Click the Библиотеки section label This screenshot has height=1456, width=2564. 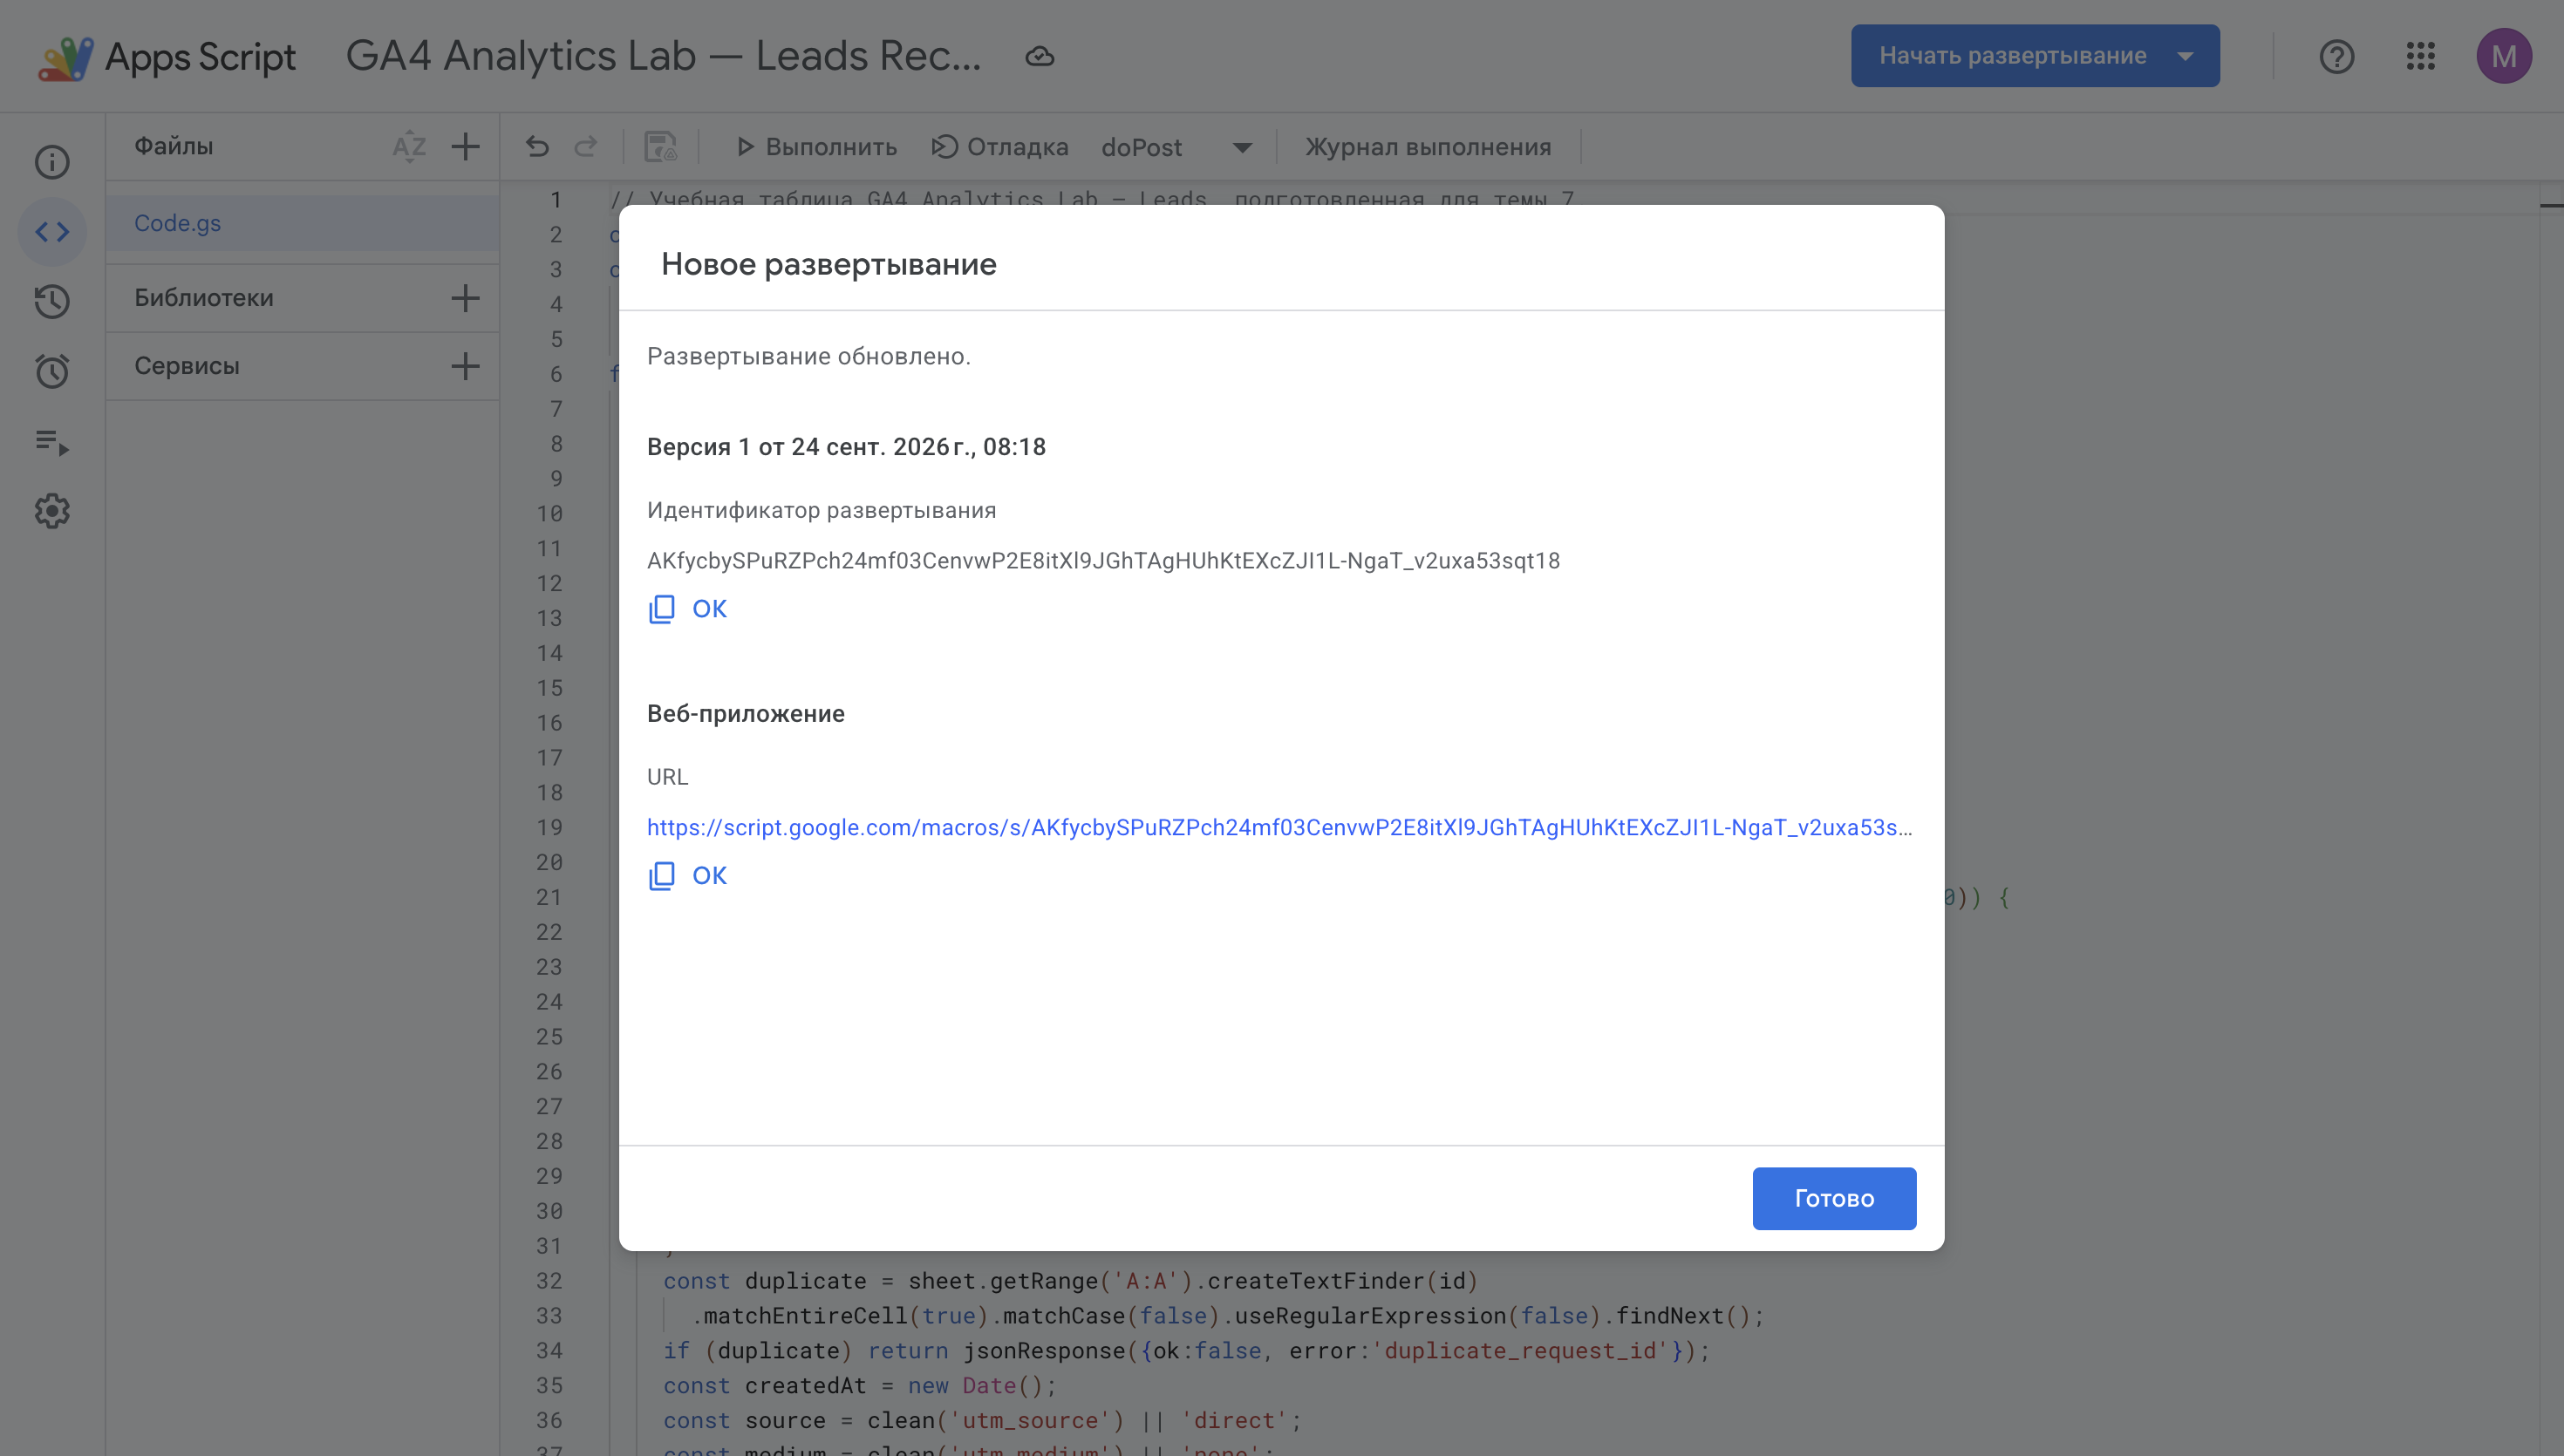[x=204, y=298]
